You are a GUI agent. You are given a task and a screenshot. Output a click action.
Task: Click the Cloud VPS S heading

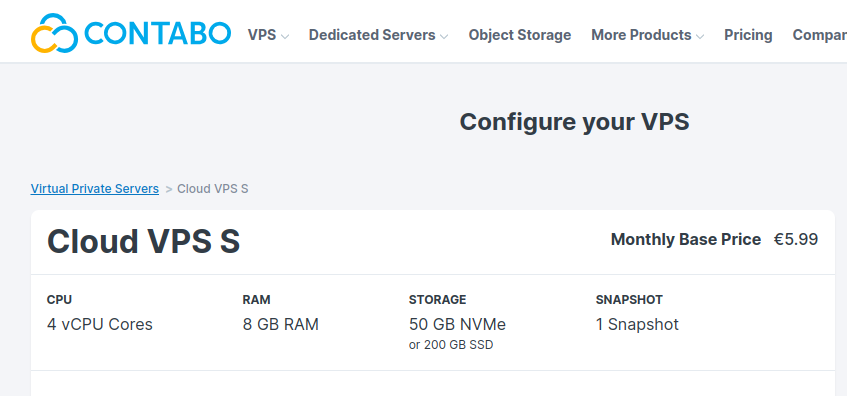pyautogui.click(x=144, y=241)
